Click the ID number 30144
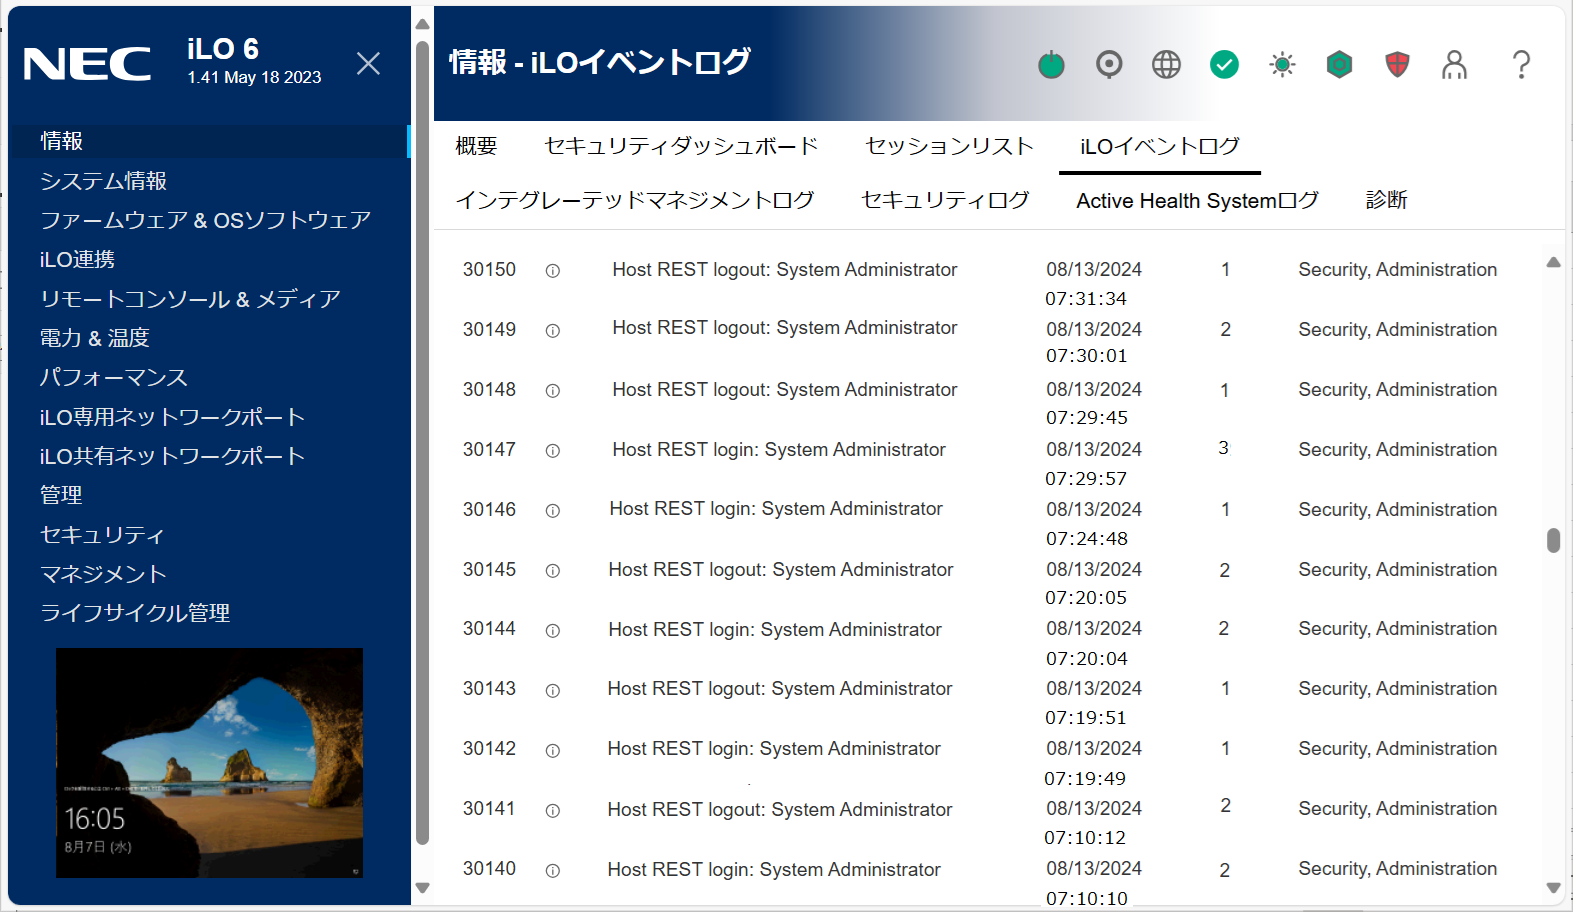This screenshot has height=912, width=1573. [489, 629]
